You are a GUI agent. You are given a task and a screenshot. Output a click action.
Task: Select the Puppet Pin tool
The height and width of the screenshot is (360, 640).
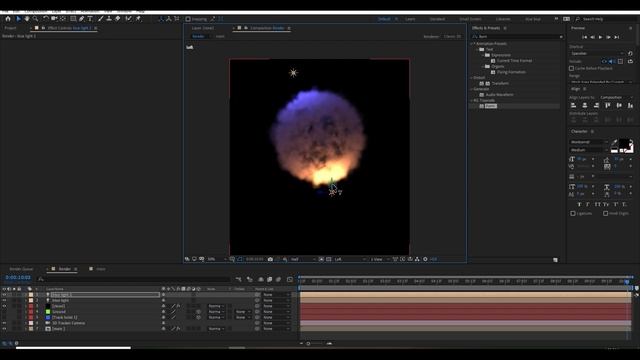(138, 19)
